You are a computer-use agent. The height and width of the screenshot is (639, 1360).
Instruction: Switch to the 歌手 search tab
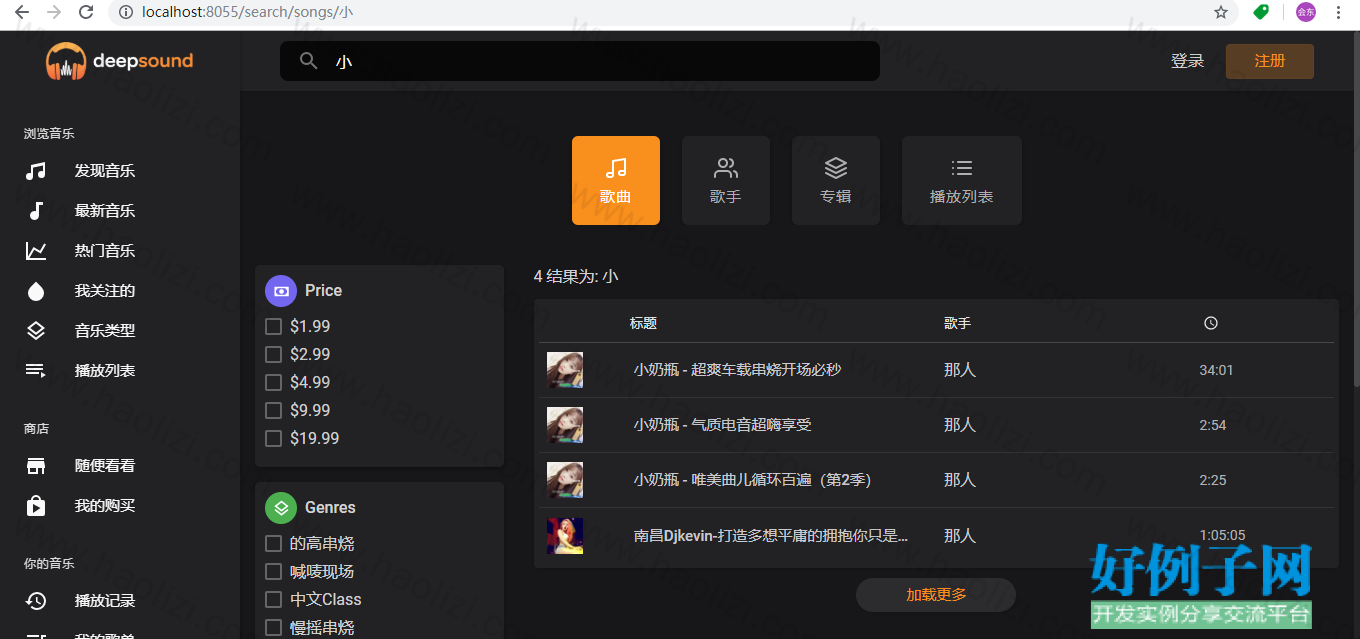(x=726, y=181)
